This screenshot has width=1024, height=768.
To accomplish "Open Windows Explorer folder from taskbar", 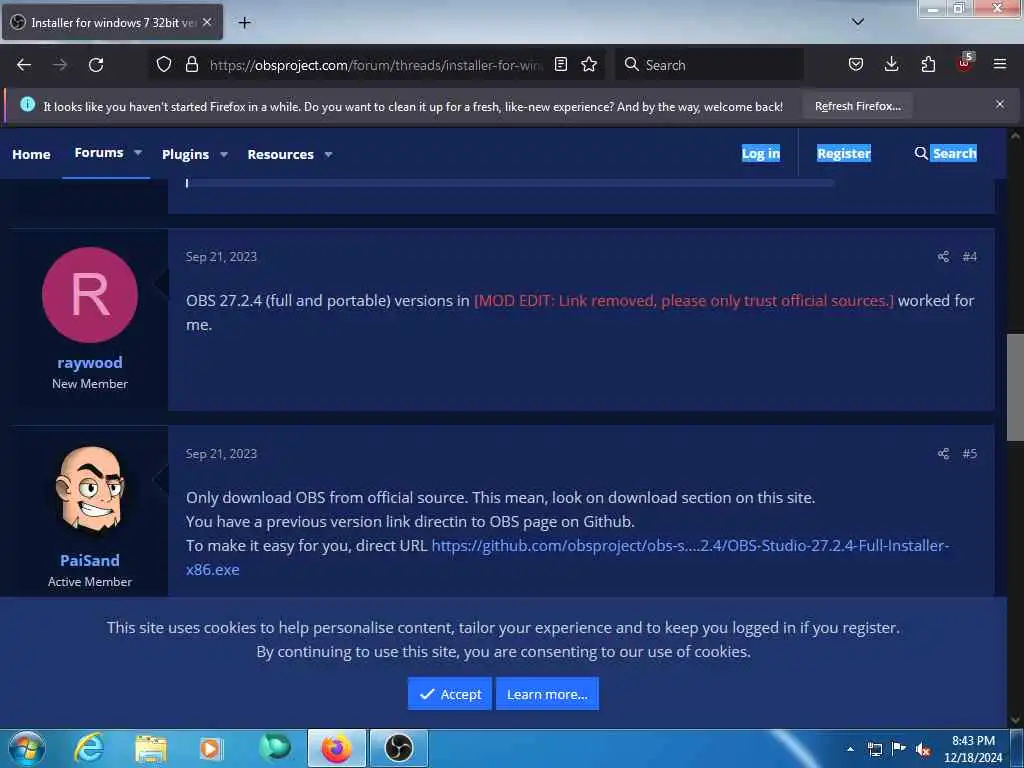I will pyautogui.click(x=151, y=748).
